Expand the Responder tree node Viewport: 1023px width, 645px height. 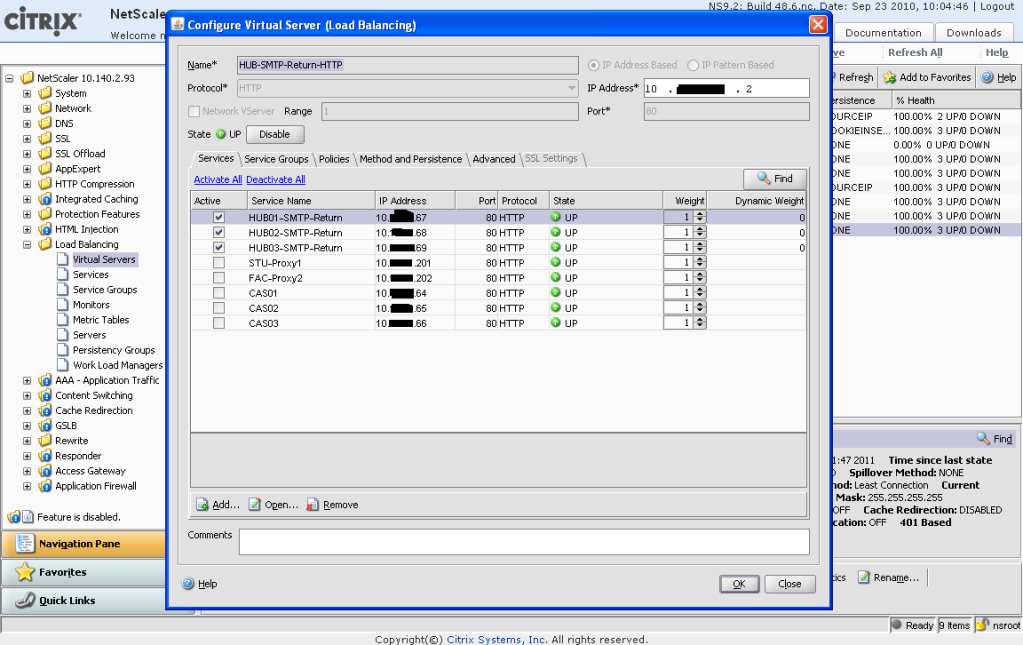(x=27, y=456)
